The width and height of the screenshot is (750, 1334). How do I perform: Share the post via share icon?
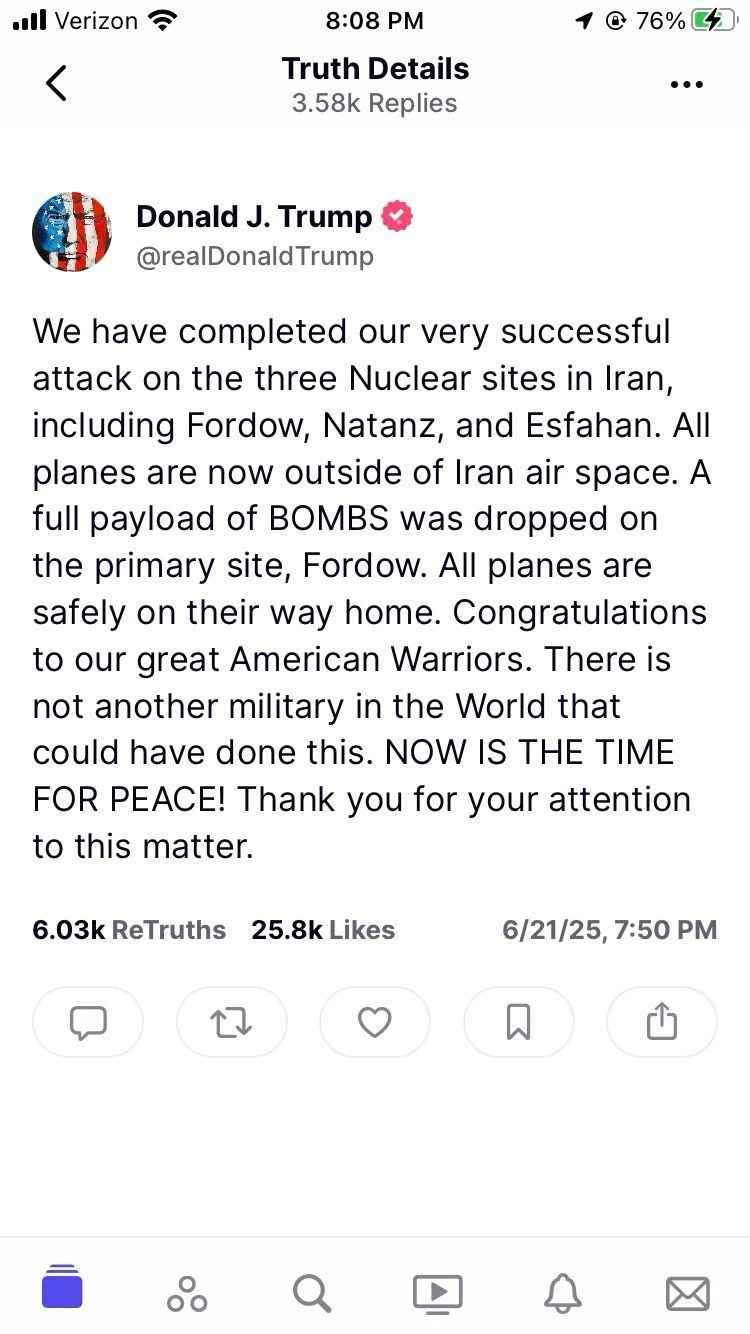[662, 1022]
